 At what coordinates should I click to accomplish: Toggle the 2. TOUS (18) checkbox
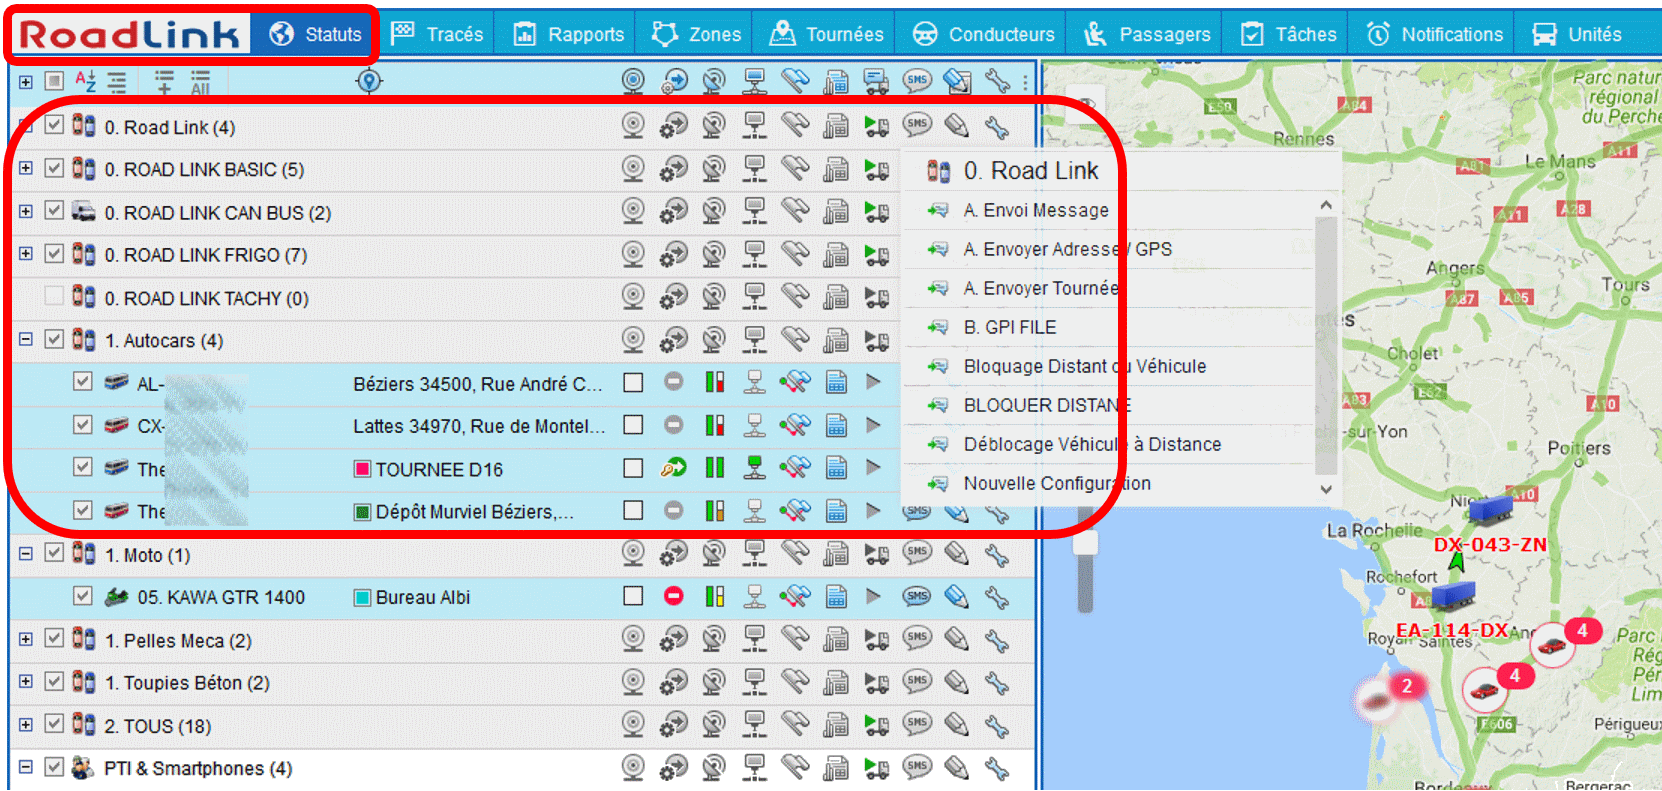(x=54, y=724)
